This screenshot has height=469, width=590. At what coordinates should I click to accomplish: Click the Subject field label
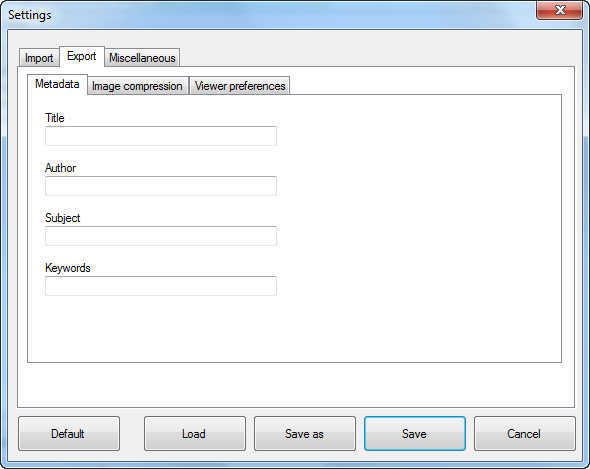[62, 218]
